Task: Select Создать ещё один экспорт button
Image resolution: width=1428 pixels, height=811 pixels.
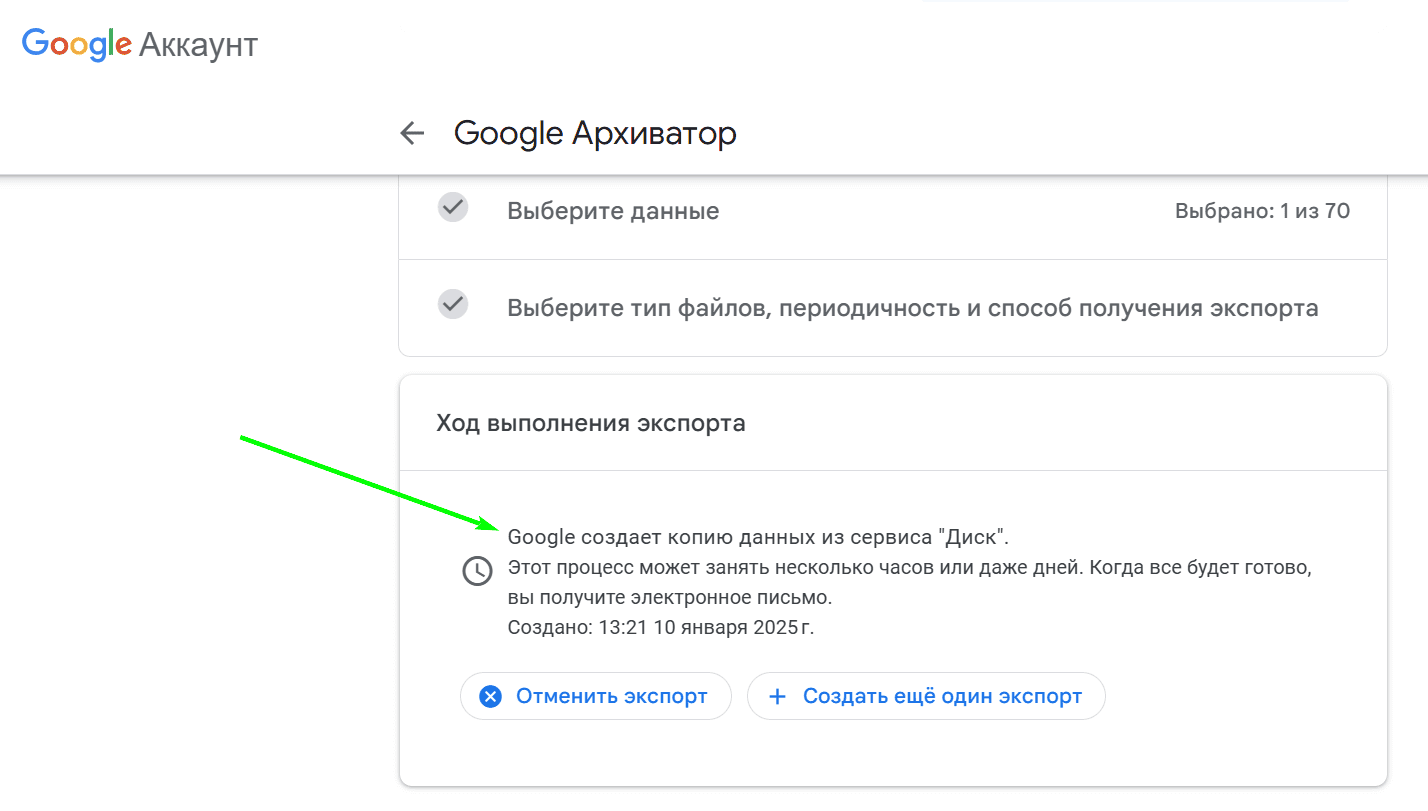Action: point(926,696)
